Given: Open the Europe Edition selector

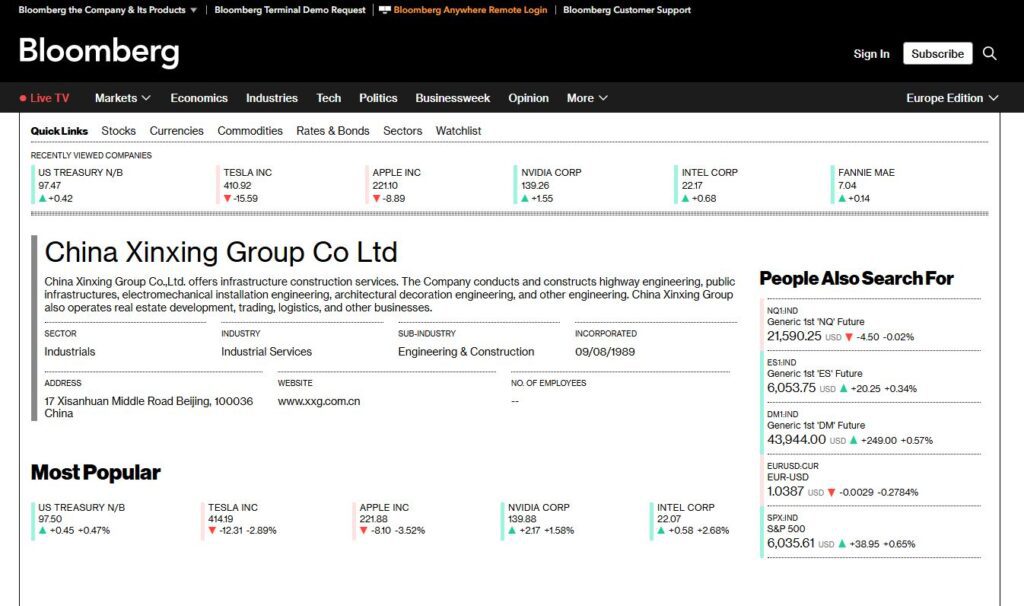Looking at the screenshot, I should (952, 98).
